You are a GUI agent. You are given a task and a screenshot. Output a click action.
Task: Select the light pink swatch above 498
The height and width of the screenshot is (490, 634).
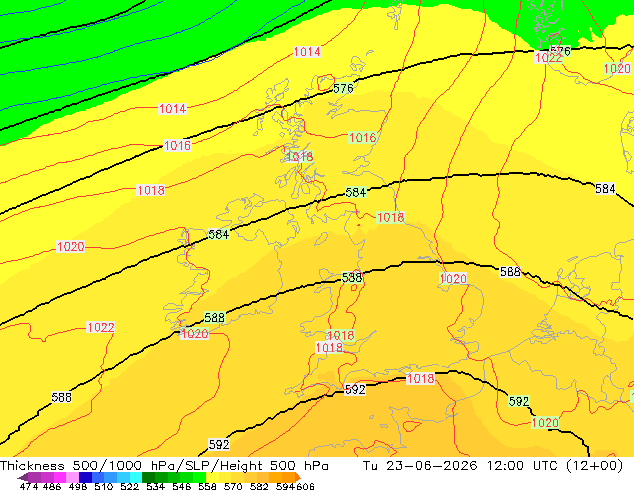tap(72, 477)
